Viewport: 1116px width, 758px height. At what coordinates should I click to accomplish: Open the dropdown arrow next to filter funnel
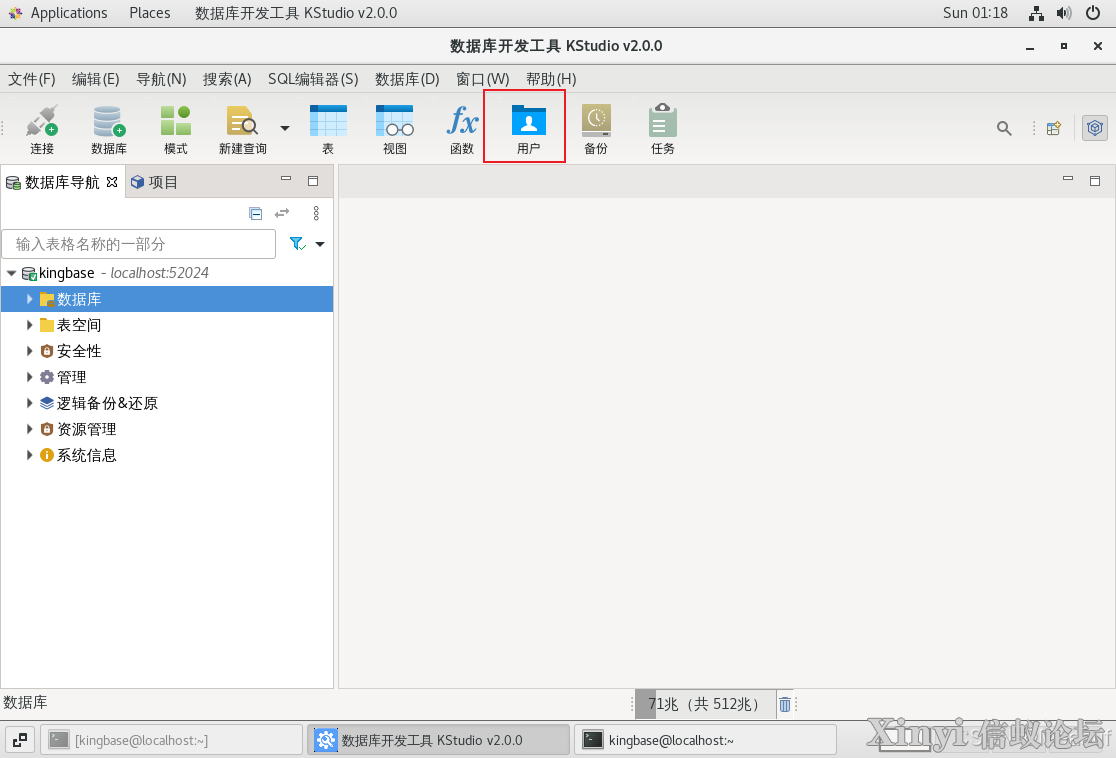point(320,244)
